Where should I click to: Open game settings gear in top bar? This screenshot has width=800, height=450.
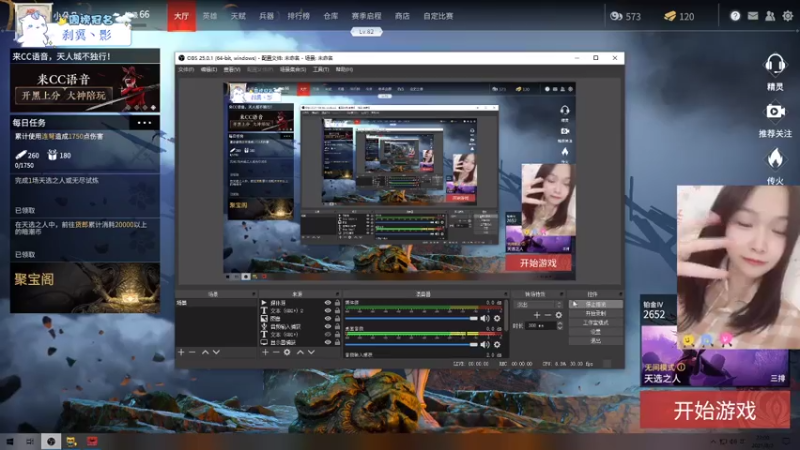(x=788, y=16)
